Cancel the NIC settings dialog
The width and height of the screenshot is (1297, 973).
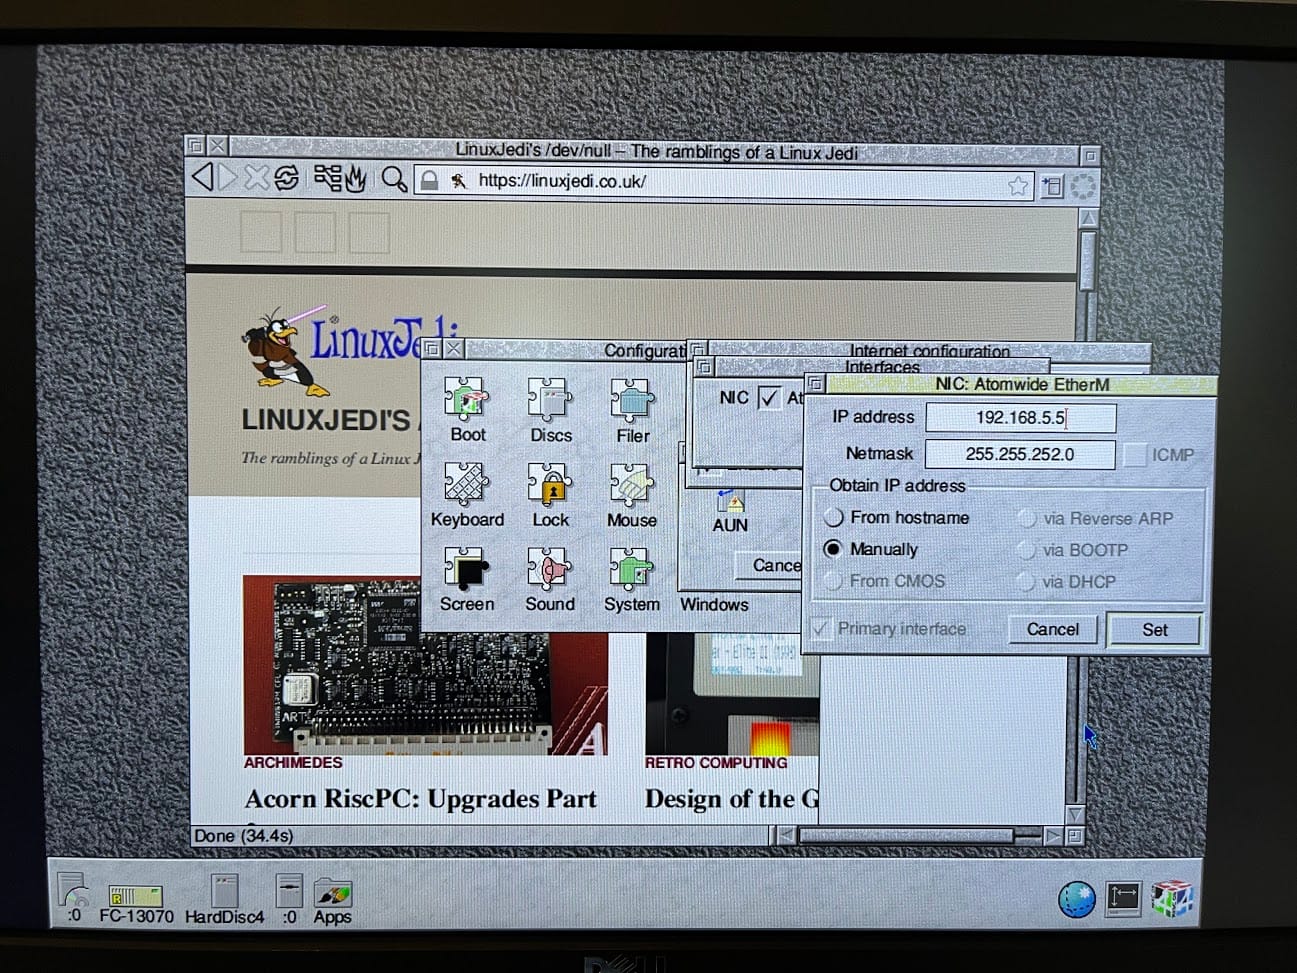coord(1052,629)
